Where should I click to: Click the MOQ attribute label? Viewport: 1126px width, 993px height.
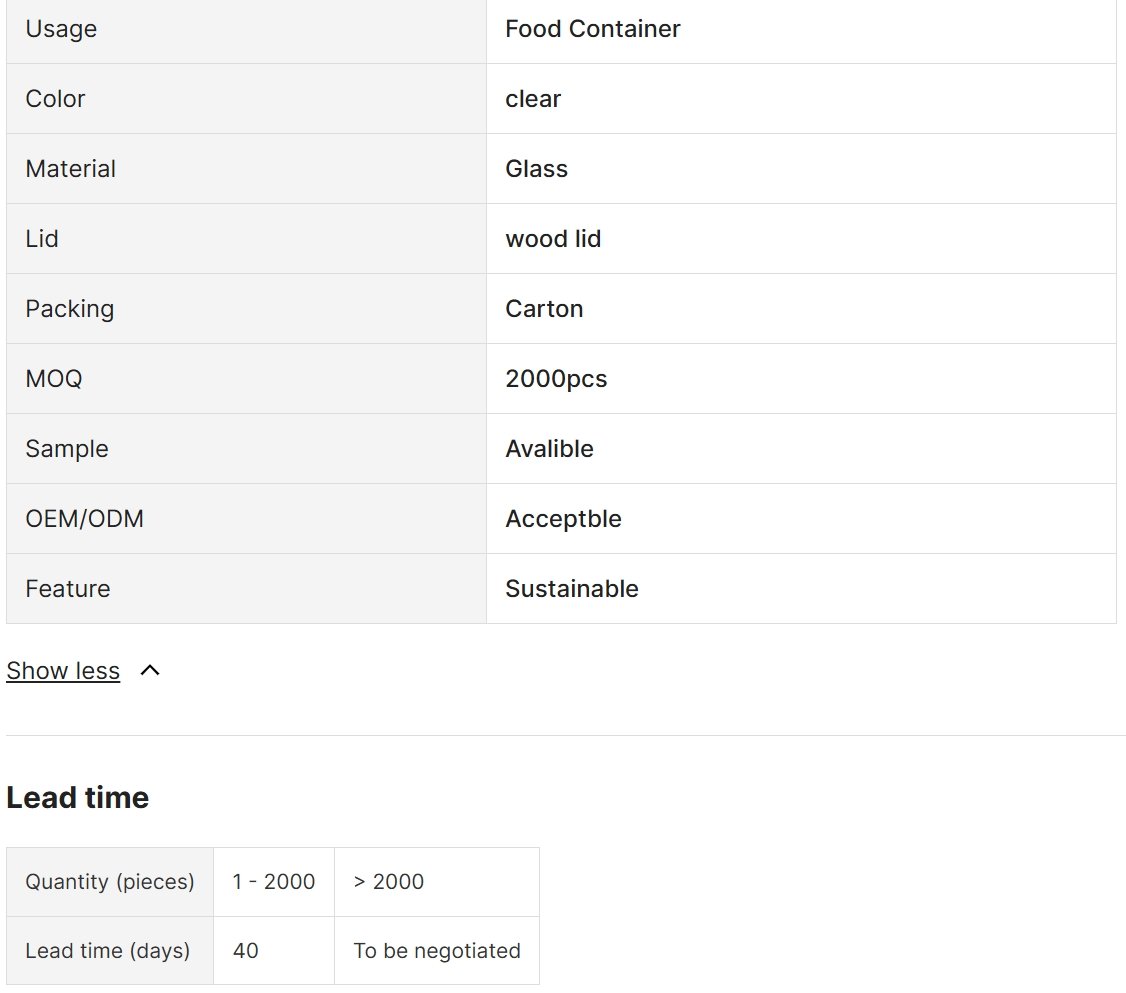[54, 378]
